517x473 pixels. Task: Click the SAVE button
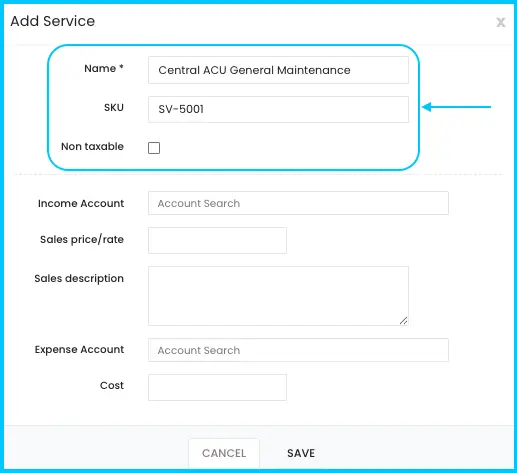click(x=301, y=453)
